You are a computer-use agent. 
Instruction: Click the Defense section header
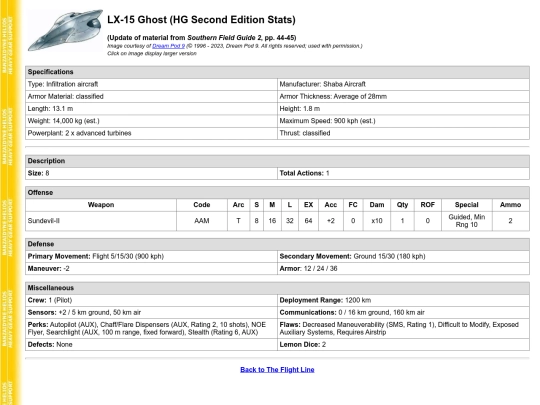tap(277, 244)
